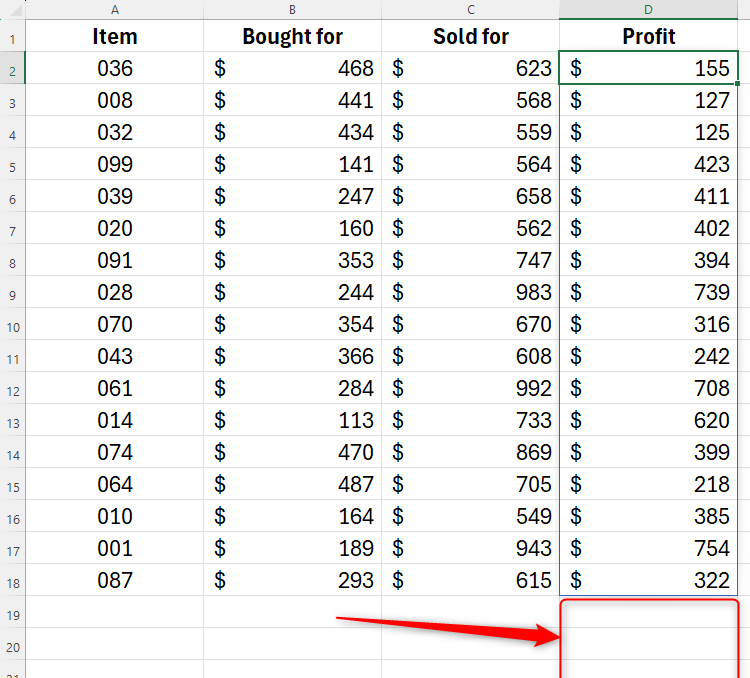Select the highlighted column D header

[649, 9]
